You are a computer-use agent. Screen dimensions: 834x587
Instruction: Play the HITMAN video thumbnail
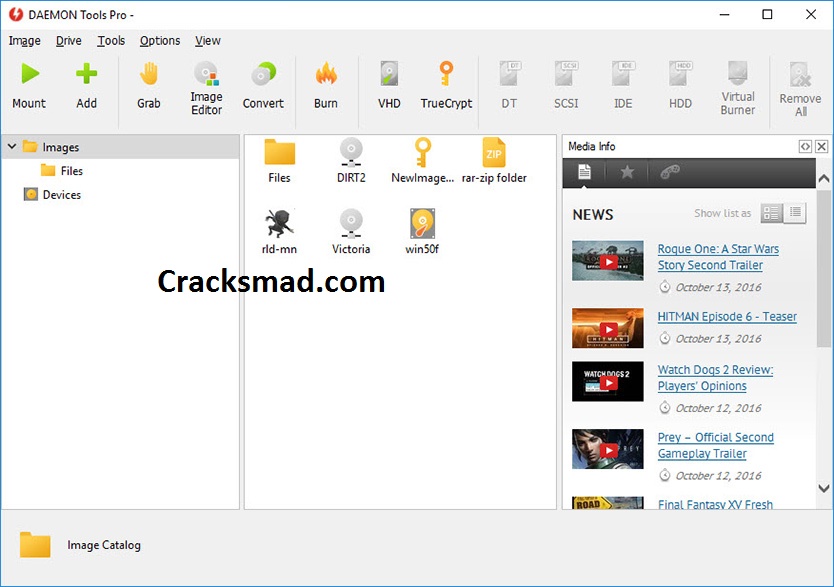[x=608, y=328]
